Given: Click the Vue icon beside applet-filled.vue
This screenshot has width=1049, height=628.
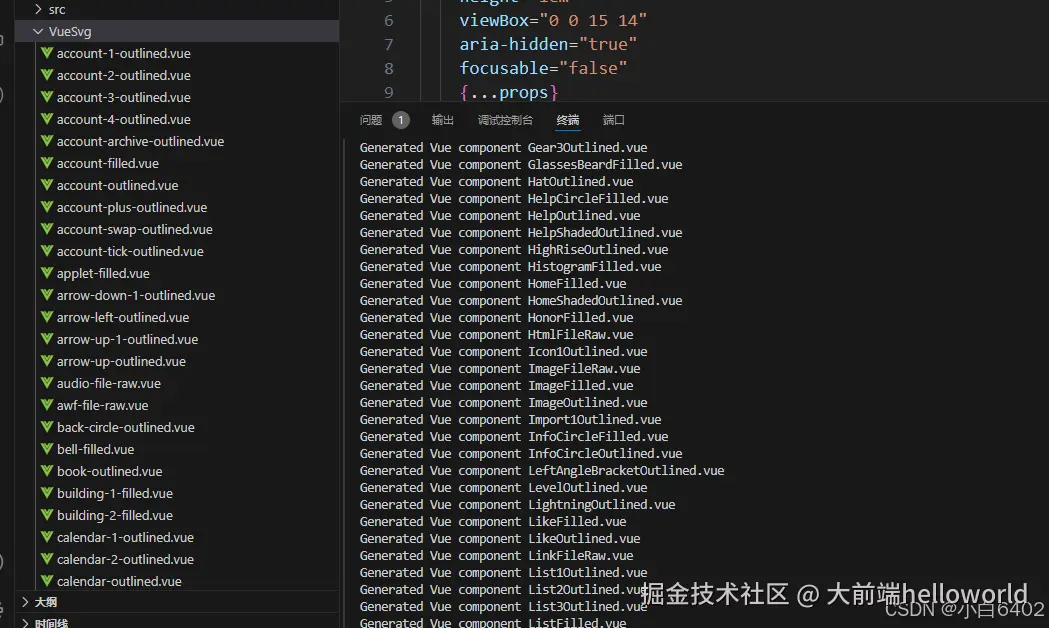Looking at the screenshot, I should click(47, 273).
